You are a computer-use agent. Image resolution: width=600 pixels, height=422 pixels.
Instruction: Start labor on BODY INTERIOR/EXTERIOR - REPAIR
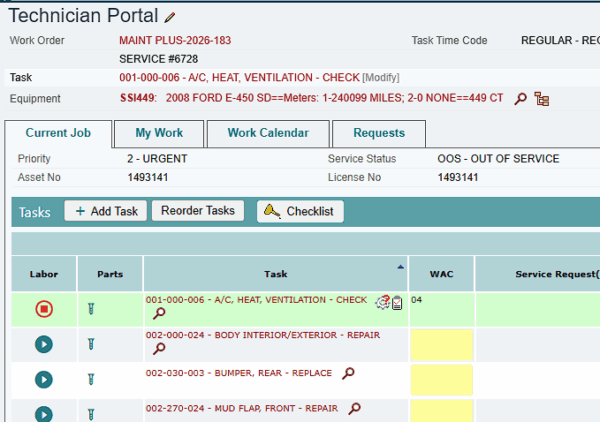(x=44, y=344)
